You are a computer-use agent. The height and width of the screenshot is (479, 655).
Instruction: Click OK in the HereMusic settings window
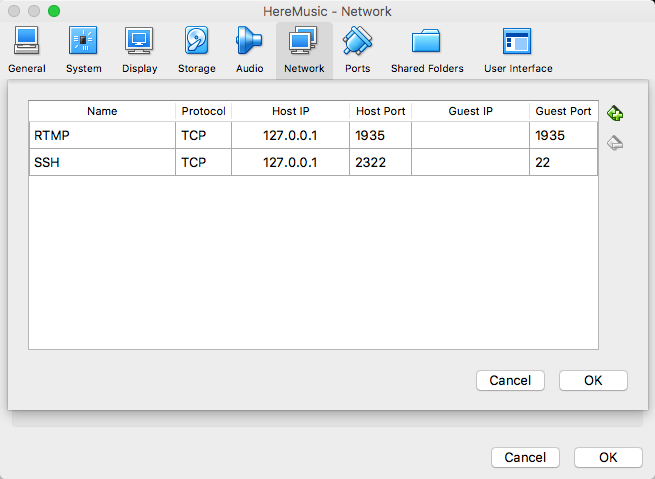point(608,457)
